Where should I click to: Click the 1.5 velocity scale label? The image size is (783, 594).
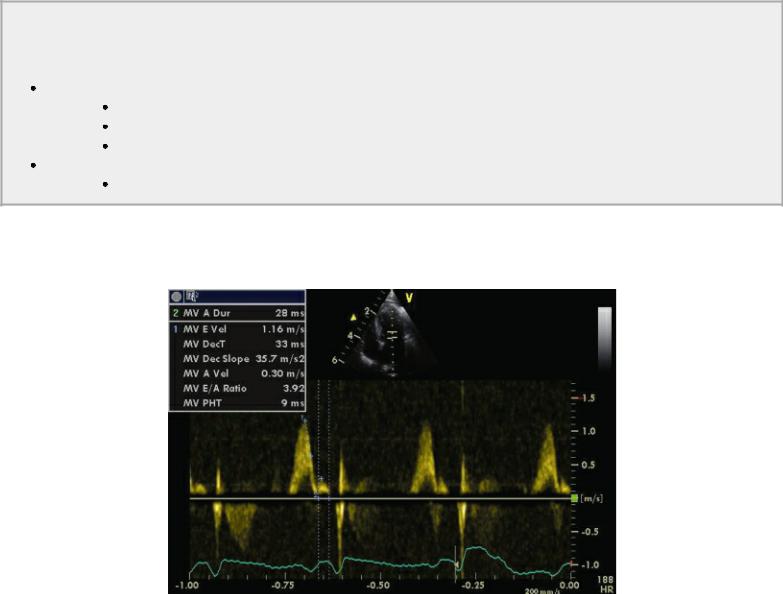coord(588,398)
